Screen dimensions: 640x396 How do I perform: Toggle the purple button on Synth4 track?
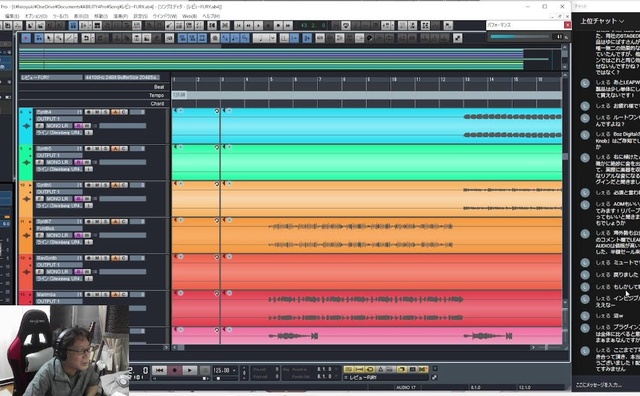coord(78,126)
